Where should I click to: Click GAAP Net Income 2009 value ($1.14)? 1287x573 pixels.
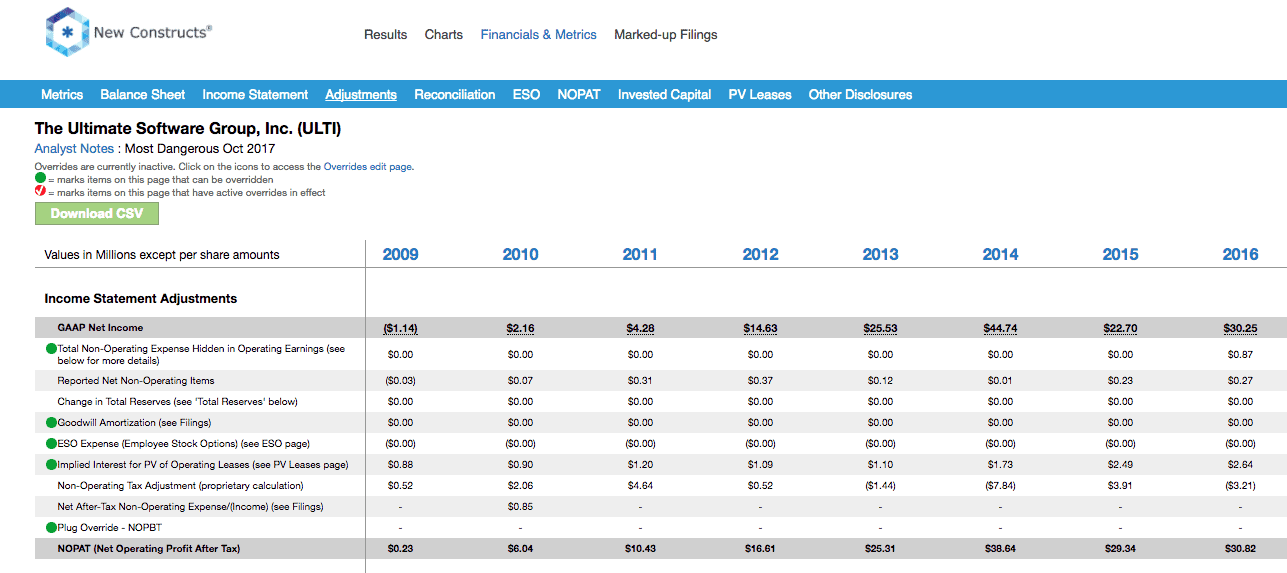pos(400,328)
